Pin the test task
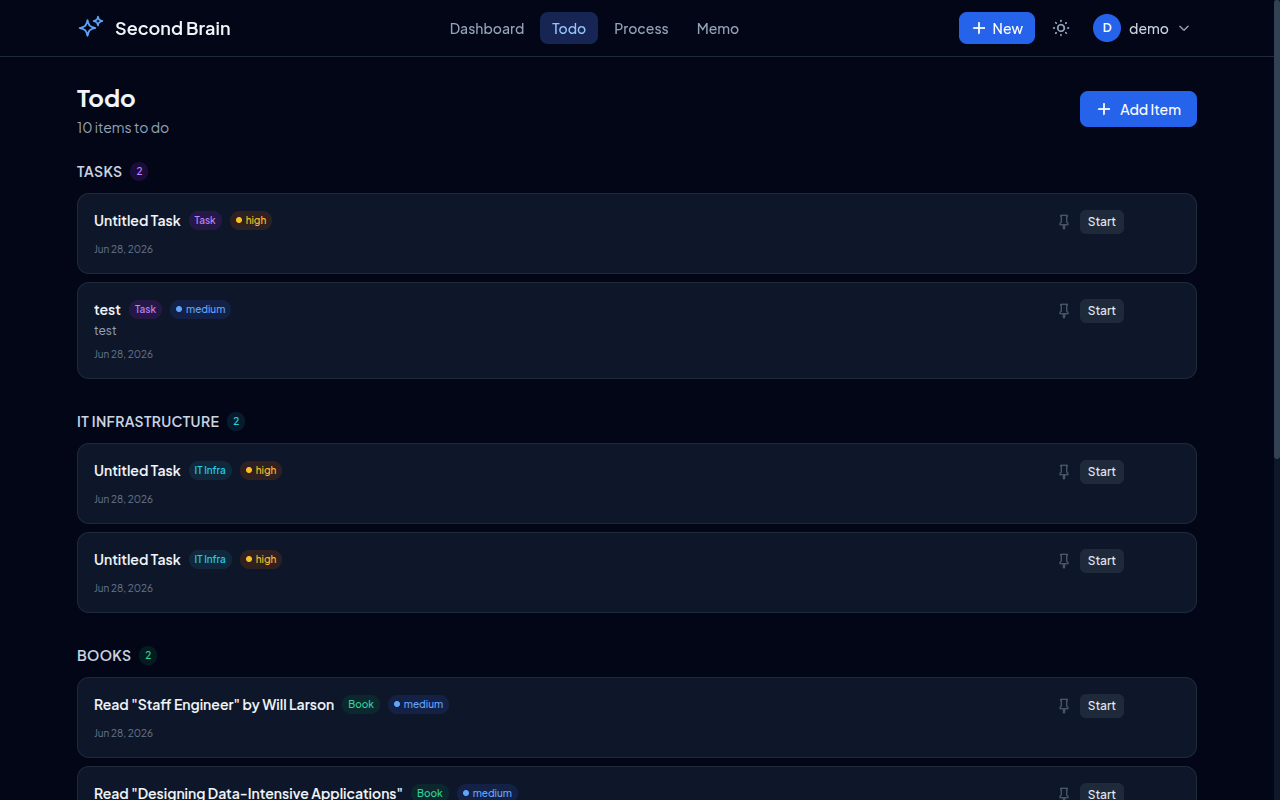This screenshot has height=800, width=1280. click(1064, 311)
